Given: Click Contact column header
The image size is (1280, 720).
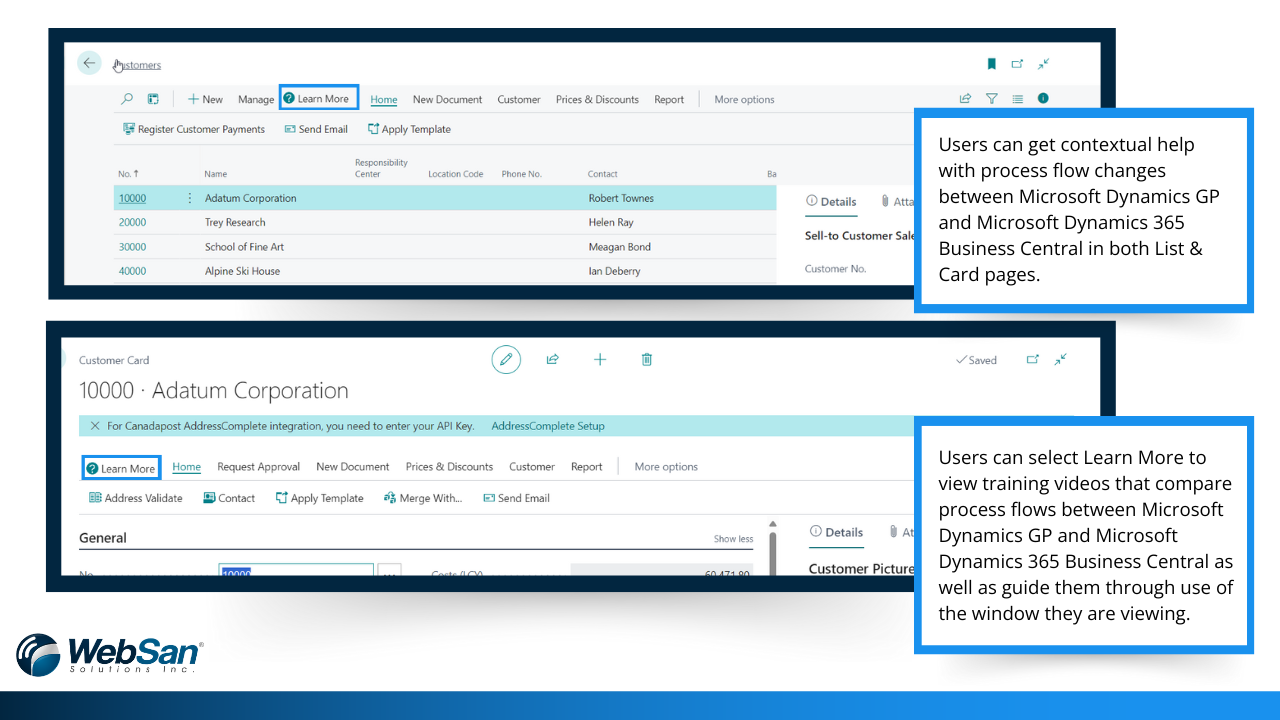Looking at the screenshot, I should [603, 174].
